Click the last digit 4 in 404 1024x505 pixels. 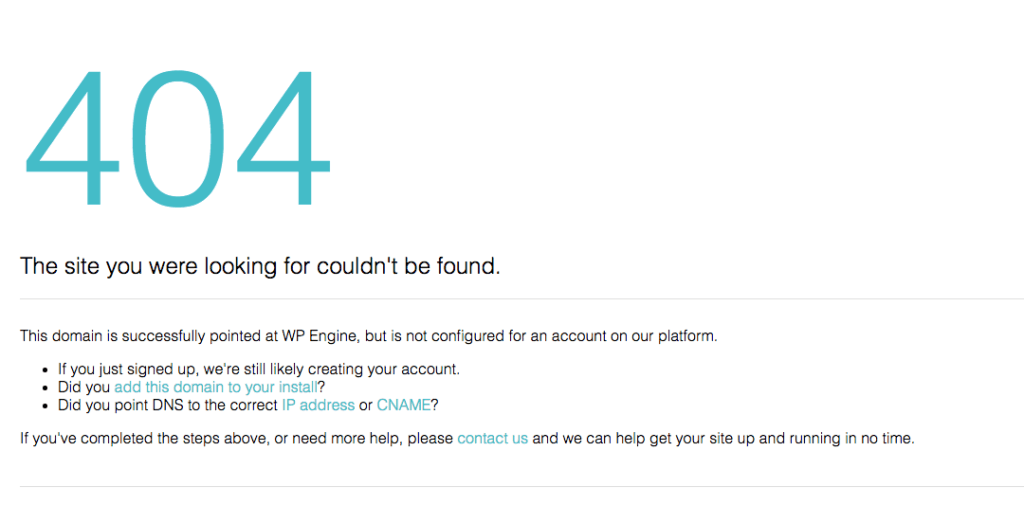click(x=283, y=137)
